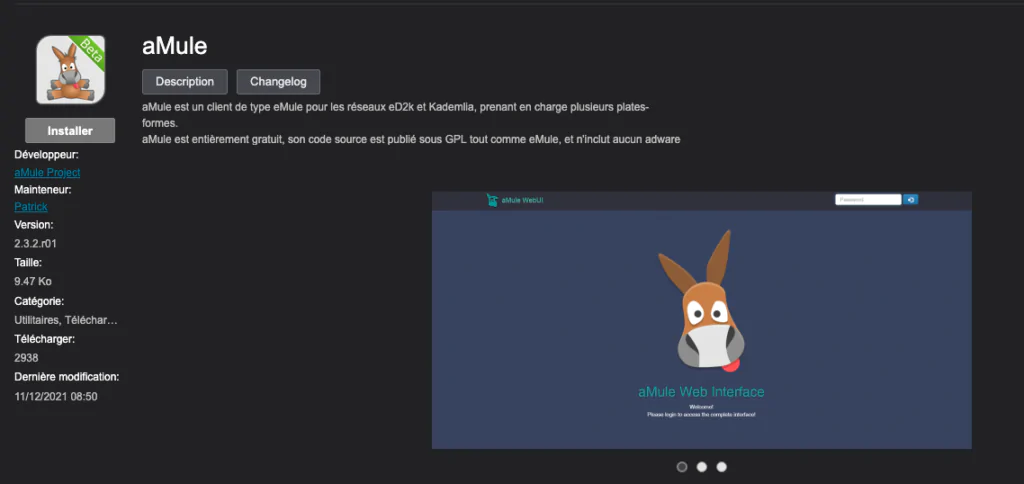Image resolution: width=1024 pixels, height=484 pixels.
Task: Open the Patrick maintainer link
Action: click(31, 206)
